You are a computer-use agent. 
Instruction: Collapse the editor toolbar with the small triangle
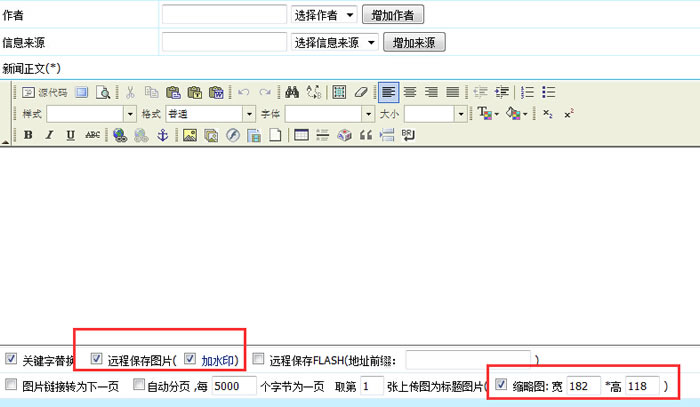click(x=5, y=142)
